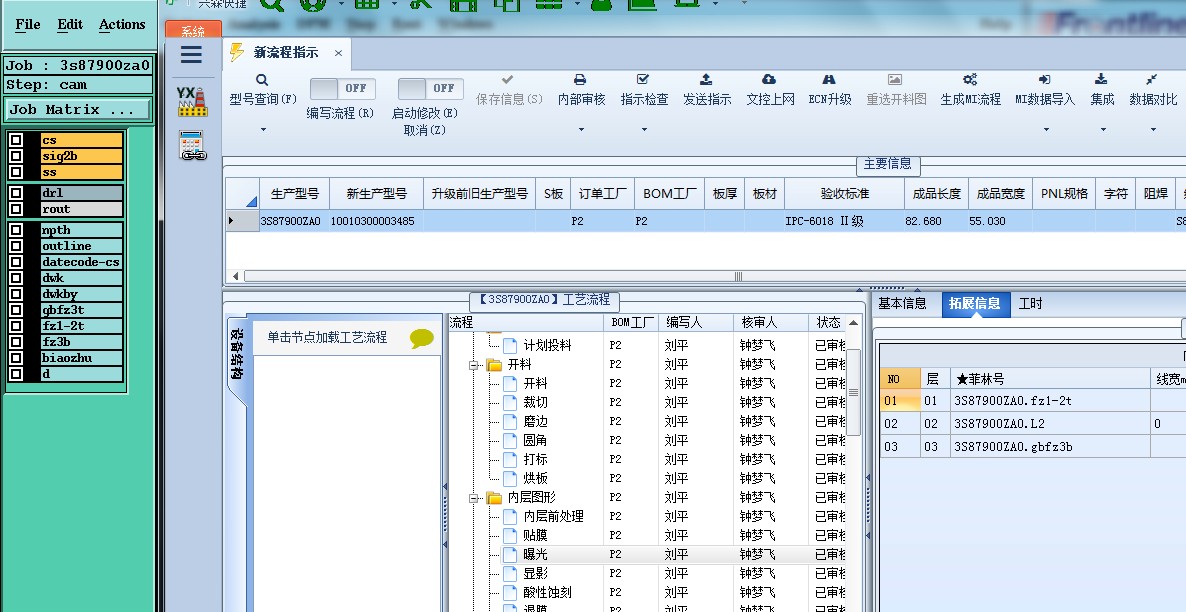Click the yellow chat bubble icon
Screen dimensions: 1186x612
422,338
